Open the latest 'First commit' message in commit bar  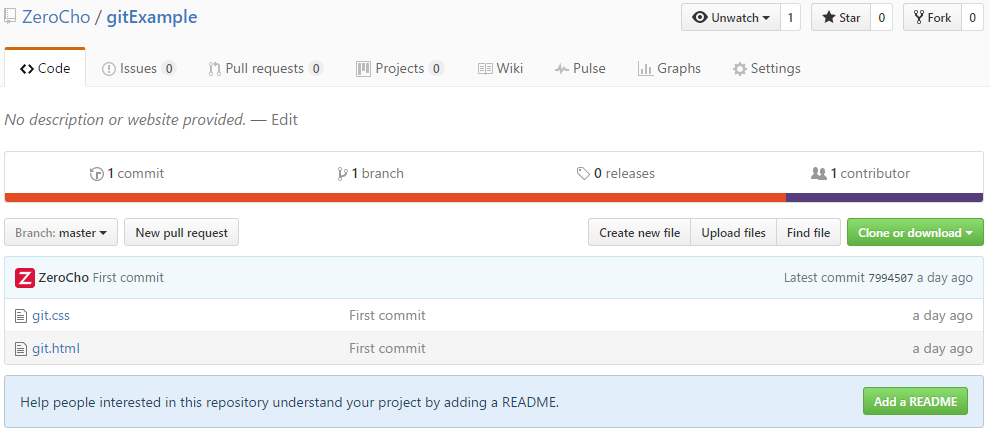(128, 277)
